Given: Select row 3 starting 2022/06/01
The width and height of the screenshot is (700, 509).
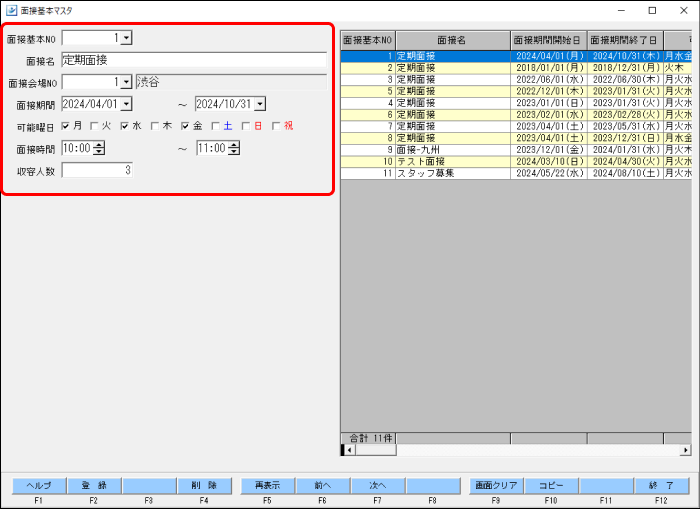Looking at the screenshot, I should 516,79.
